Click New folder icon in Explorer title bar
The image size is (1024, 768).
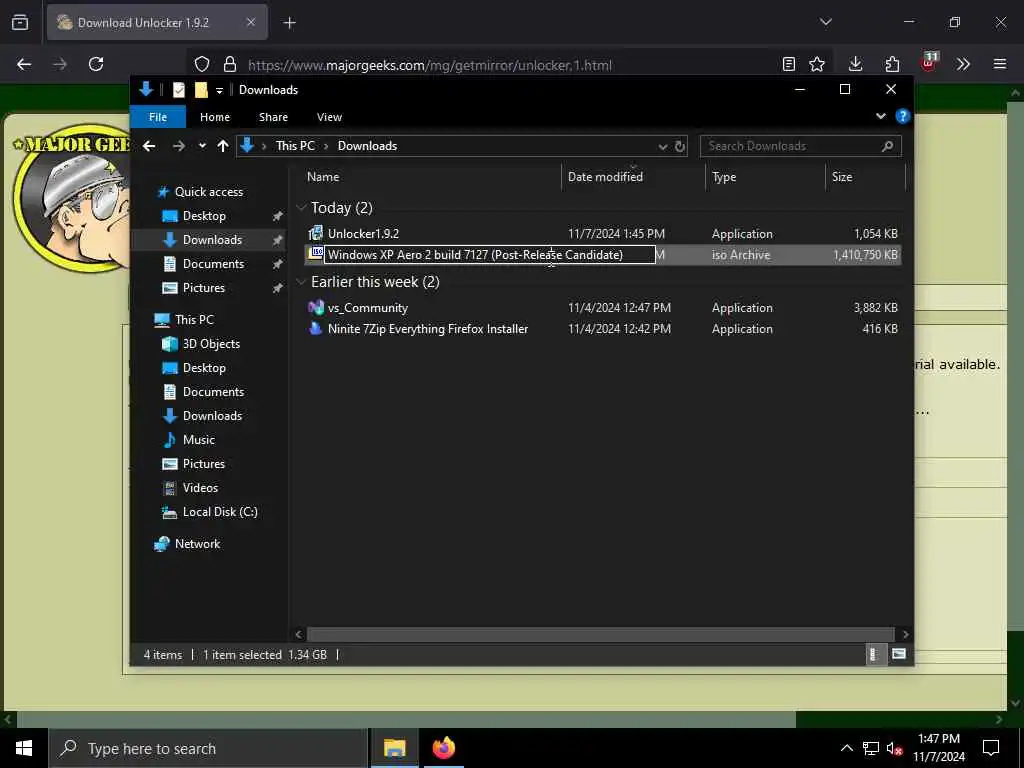(x=201, y=90)
